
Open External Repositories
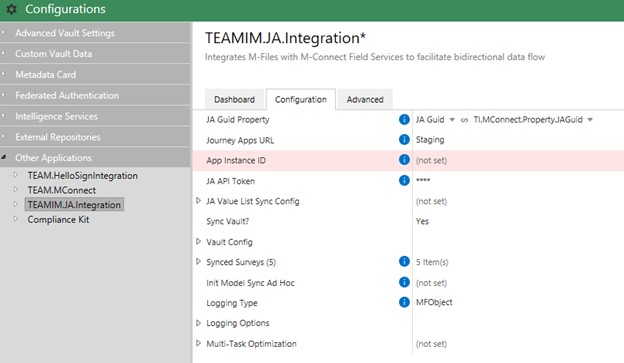point(95,137)
